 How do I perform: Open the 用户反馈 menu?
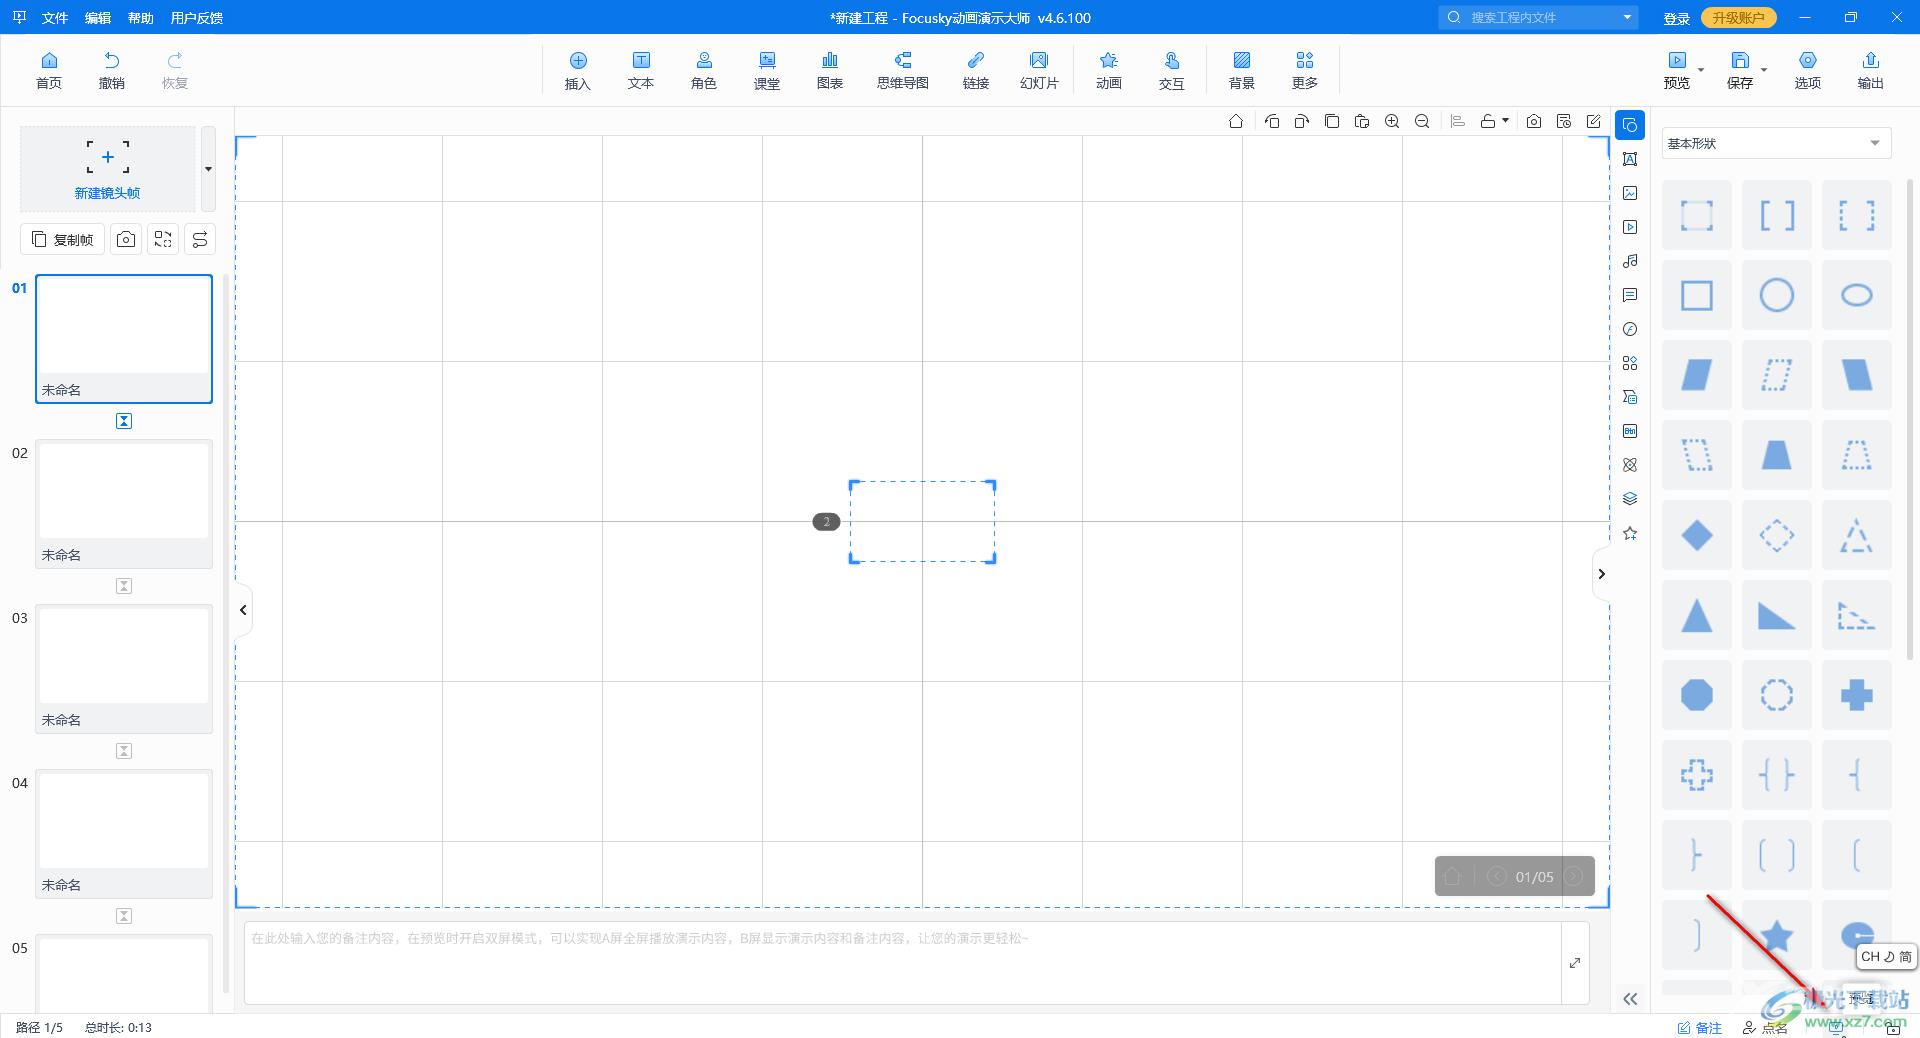(197, 18)
